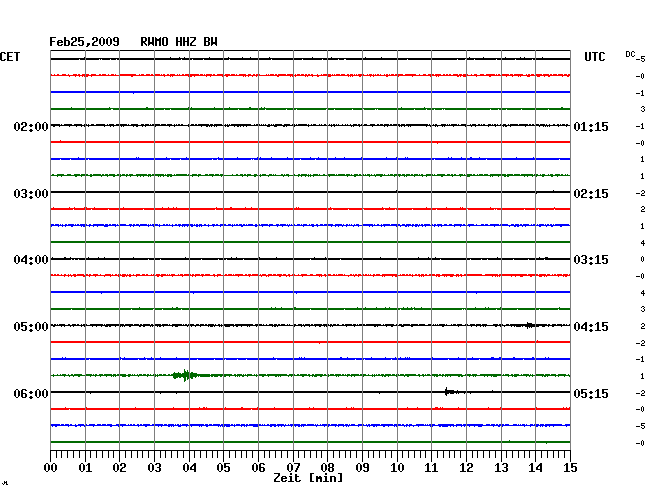Click minute tick label 04
The width and height of the screenshot is (650, 494).
(x=189, y=468)
